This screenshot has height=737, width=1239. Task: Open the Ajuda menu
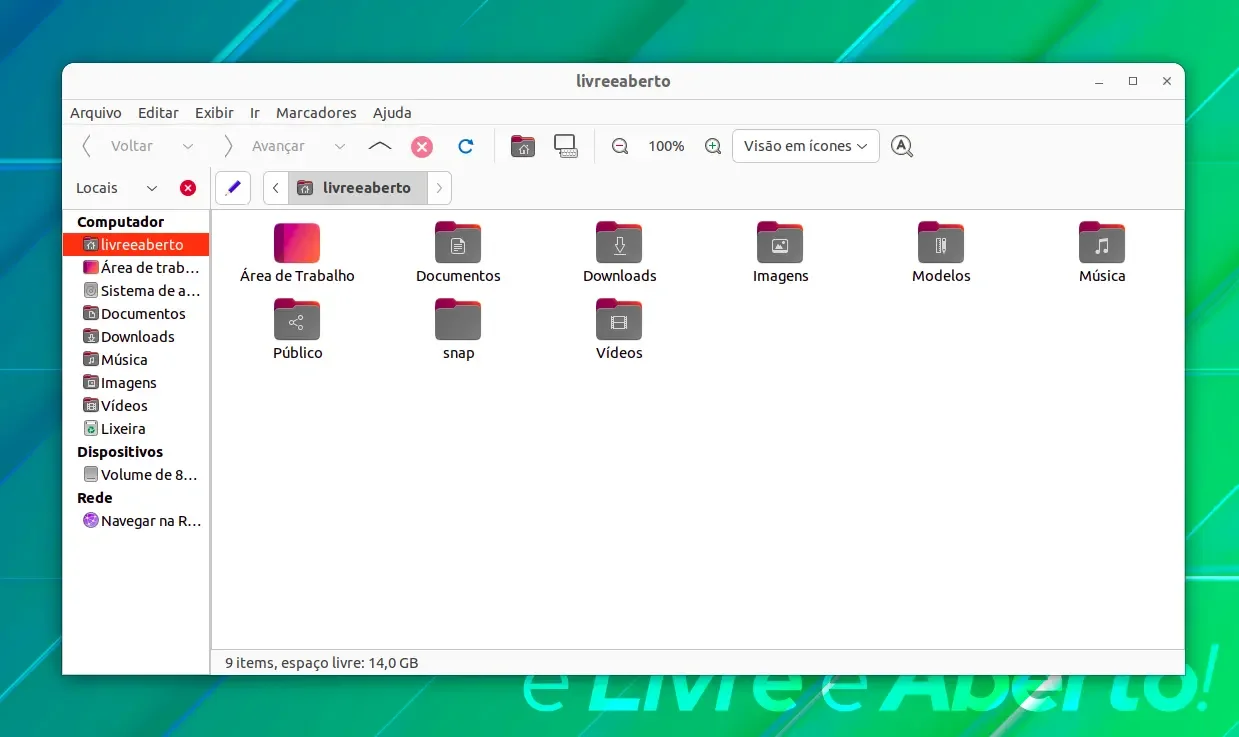(x=392, y=113)
